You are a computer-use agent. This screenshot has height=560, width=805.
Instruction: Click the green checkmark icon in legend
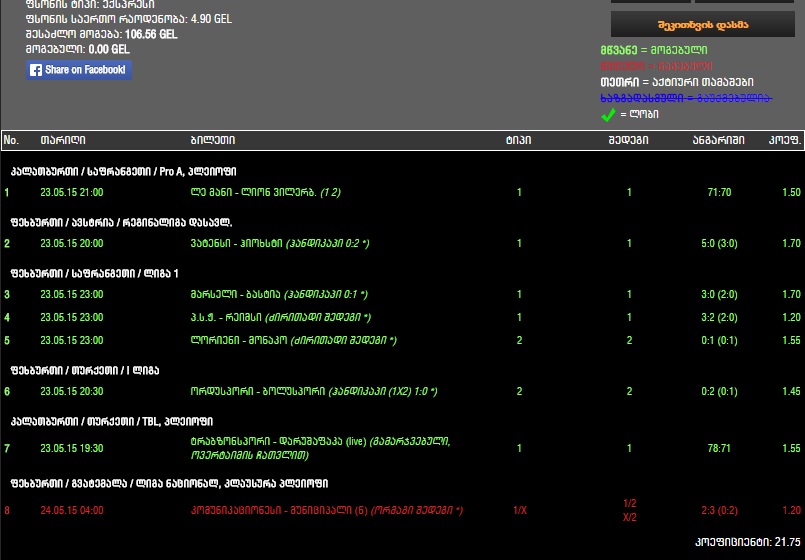(607, 114)
